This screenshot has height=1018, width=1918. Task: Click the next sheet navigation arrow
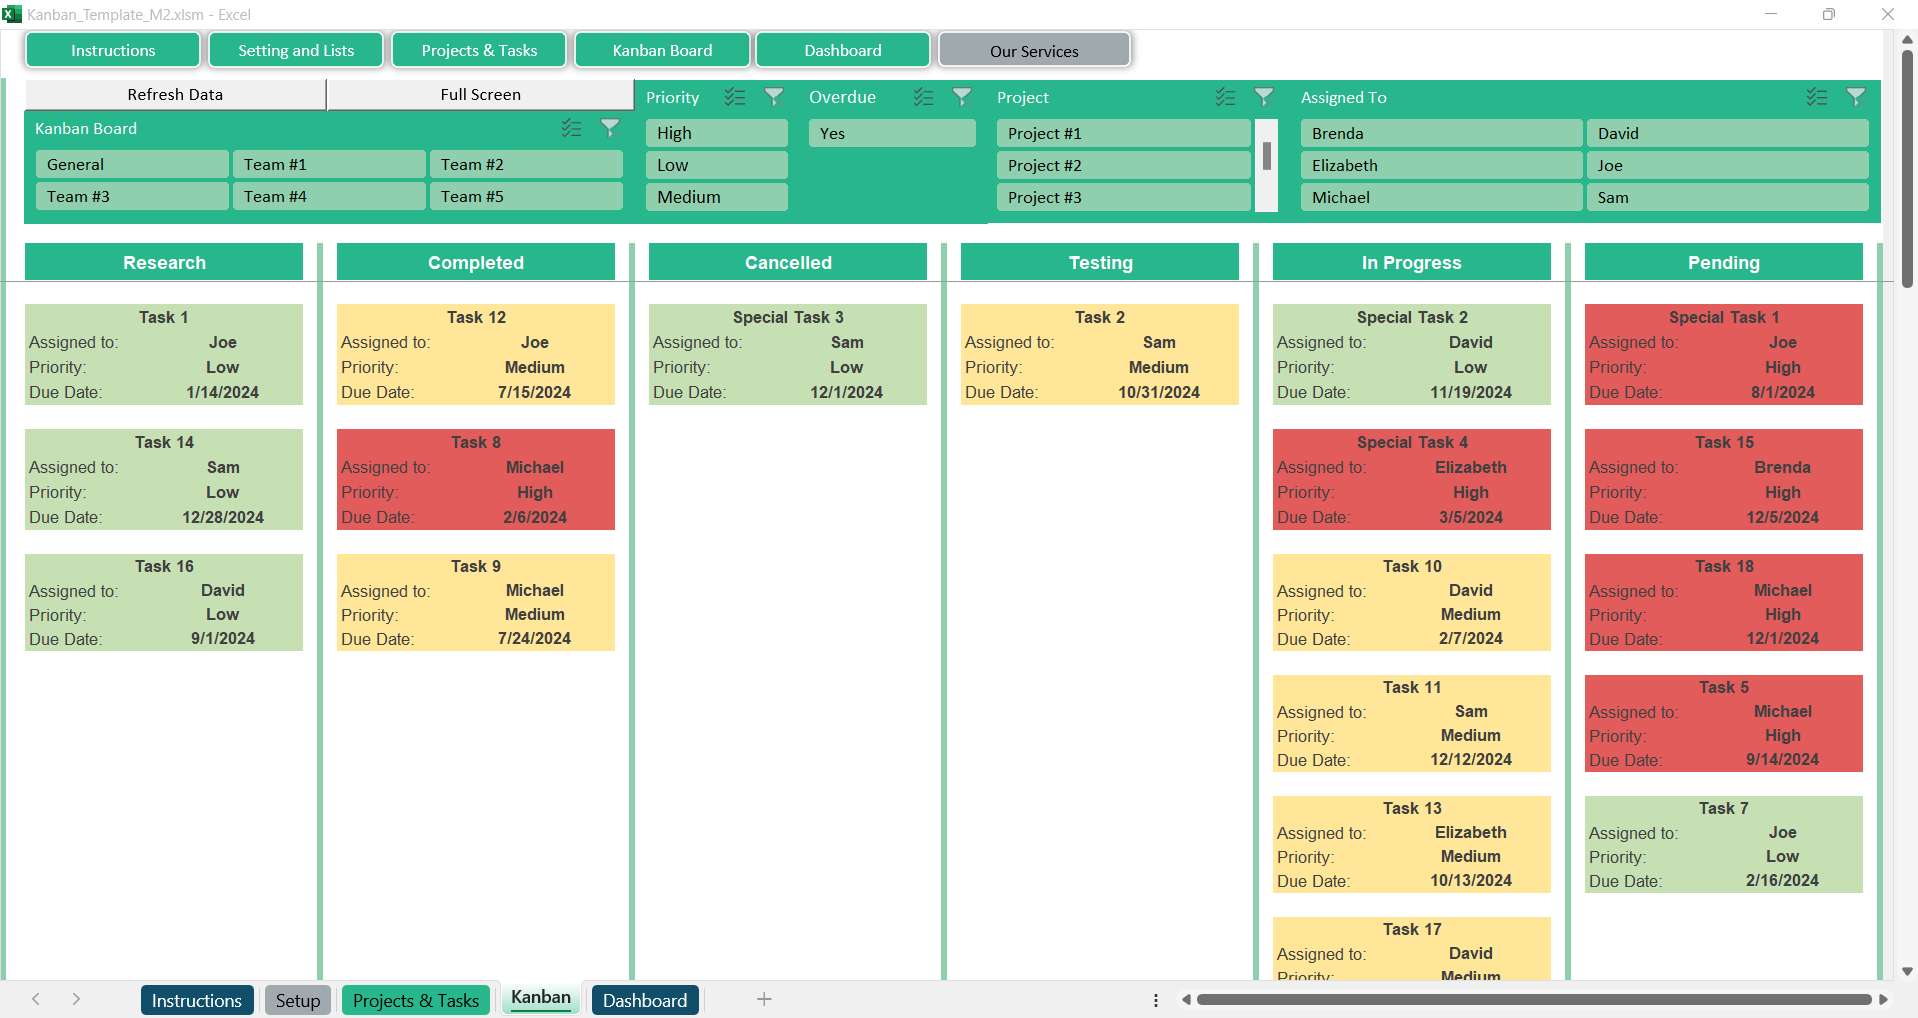point(76,999)
